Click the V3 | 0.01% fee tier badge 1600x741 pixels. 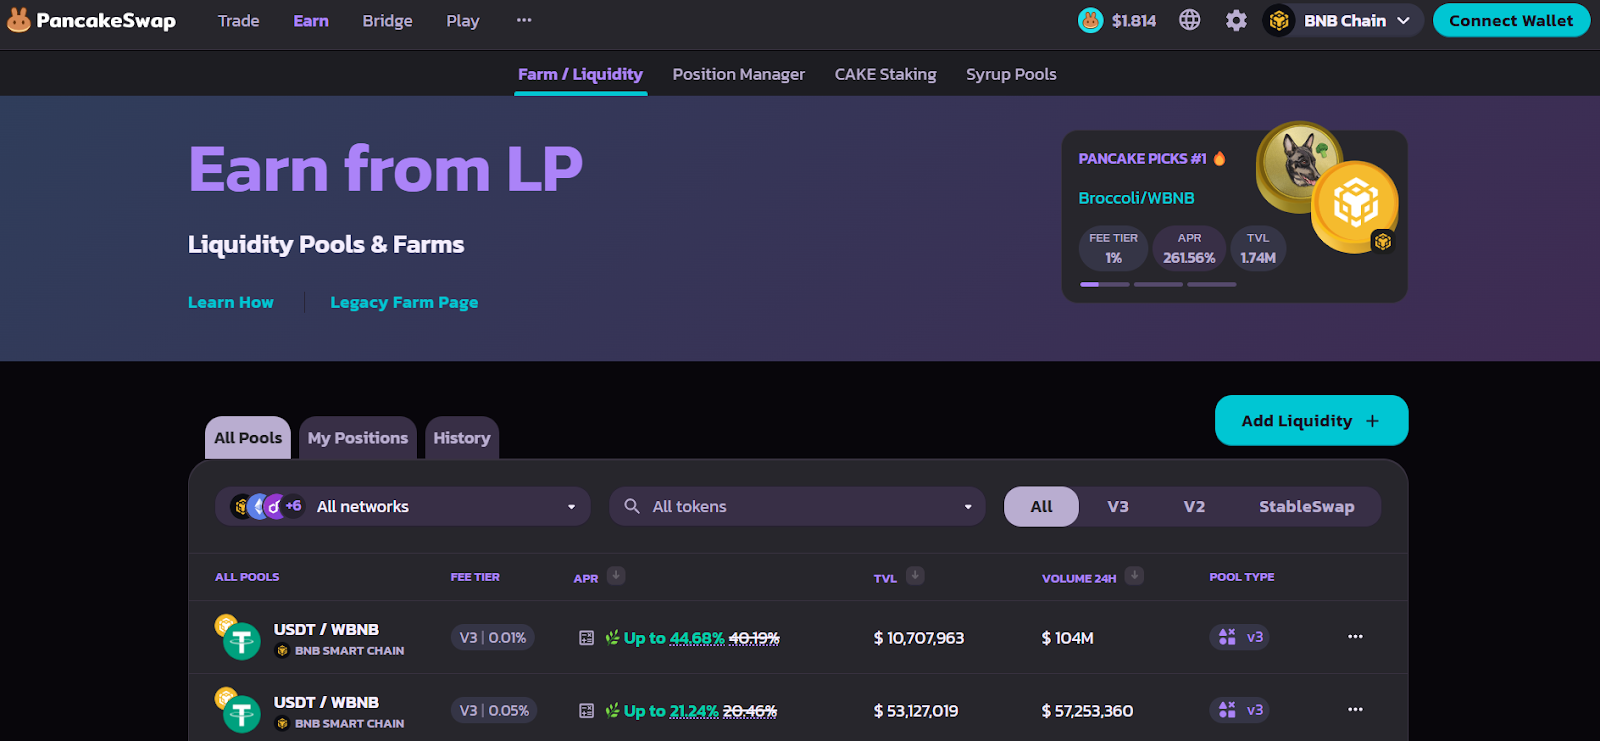point(492,638)
